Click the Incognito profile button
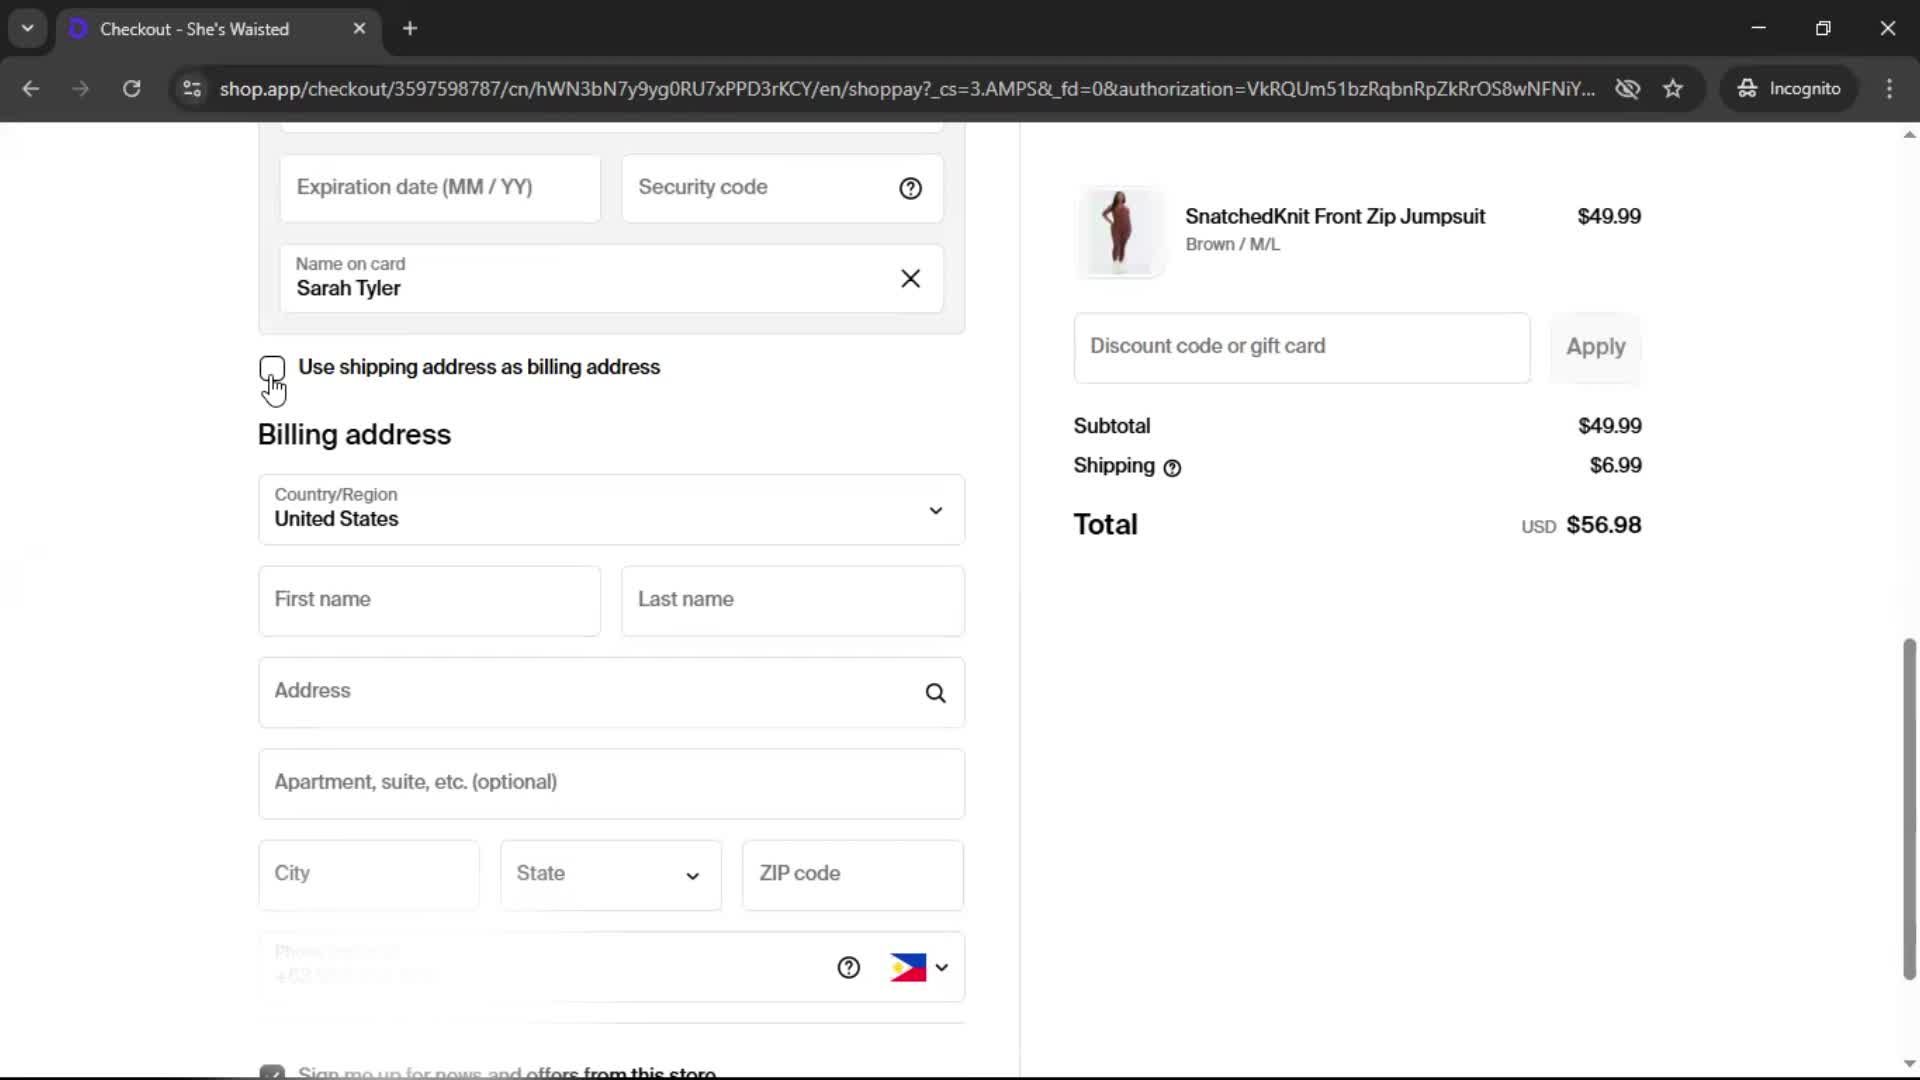This screenshot has width=1920, height=1080. (1789, 89)
